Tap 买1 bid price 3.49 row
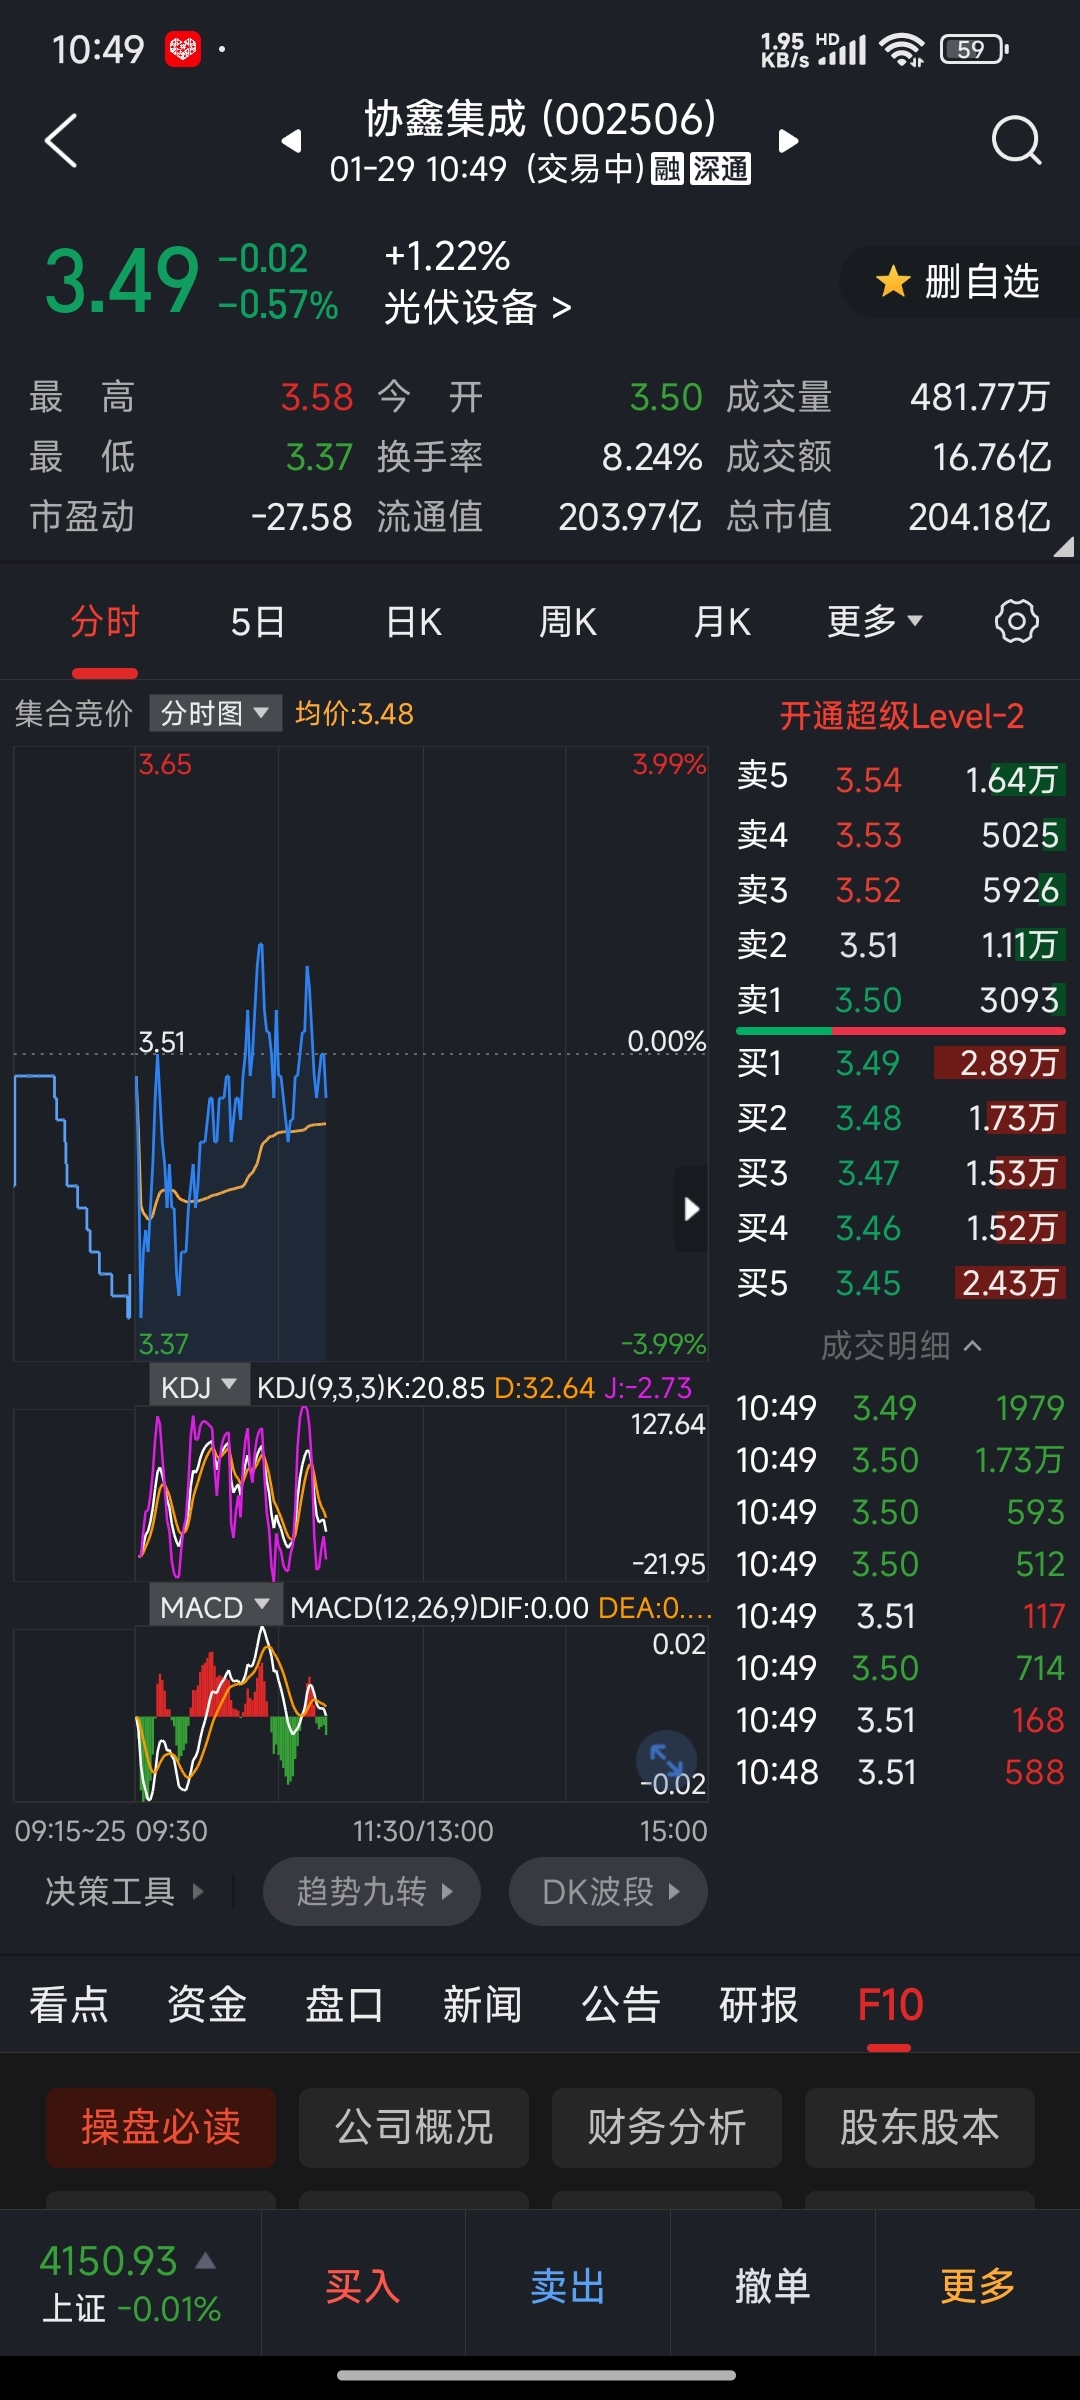 pyautogui.click(x=900, y=1063)
